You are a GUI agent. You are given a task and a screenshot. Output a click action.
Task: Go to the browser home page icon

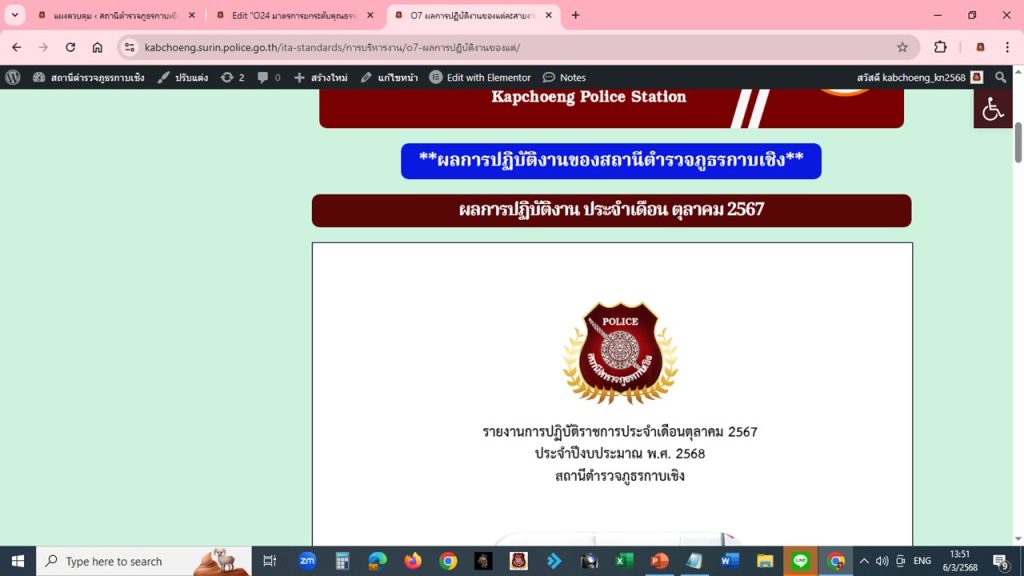click(x=97, y=47)
